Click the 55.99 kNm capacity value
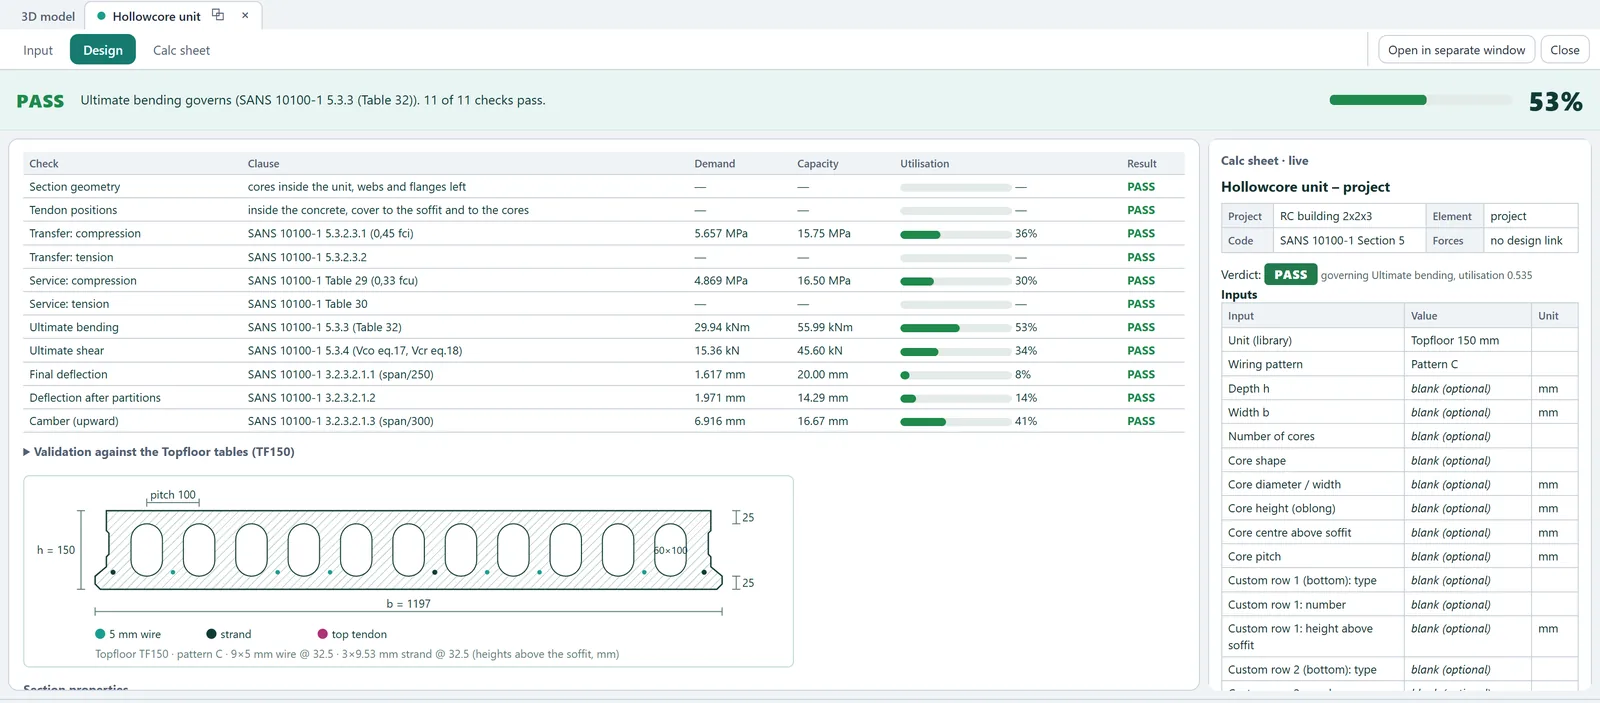Screen dimensions: 1600x703 click(825, 328)
